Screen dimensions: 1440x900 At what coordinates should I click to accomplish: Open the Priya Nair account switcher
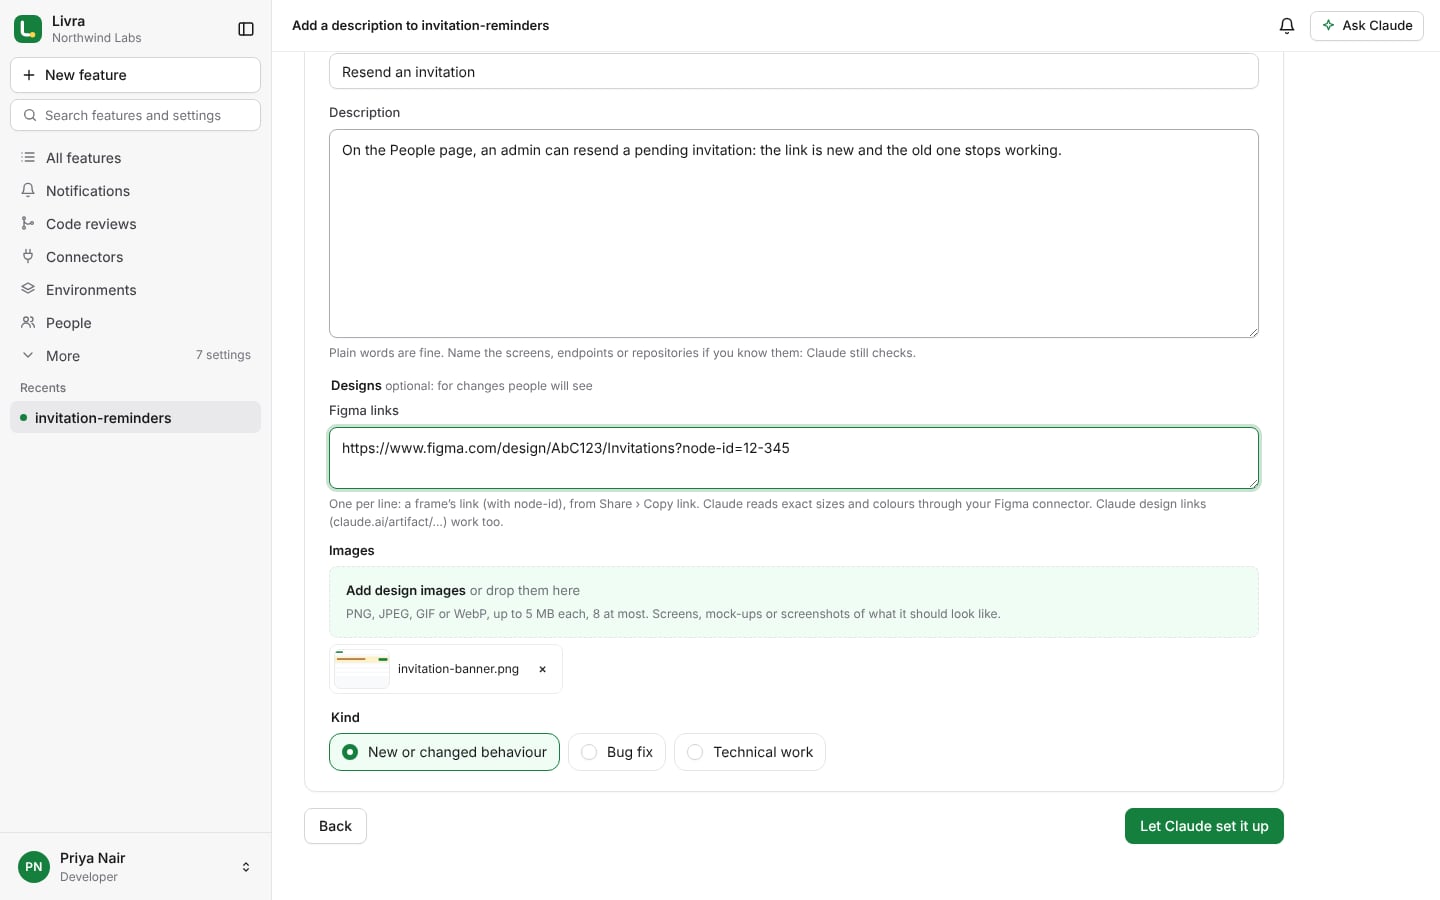coord(135,867)
